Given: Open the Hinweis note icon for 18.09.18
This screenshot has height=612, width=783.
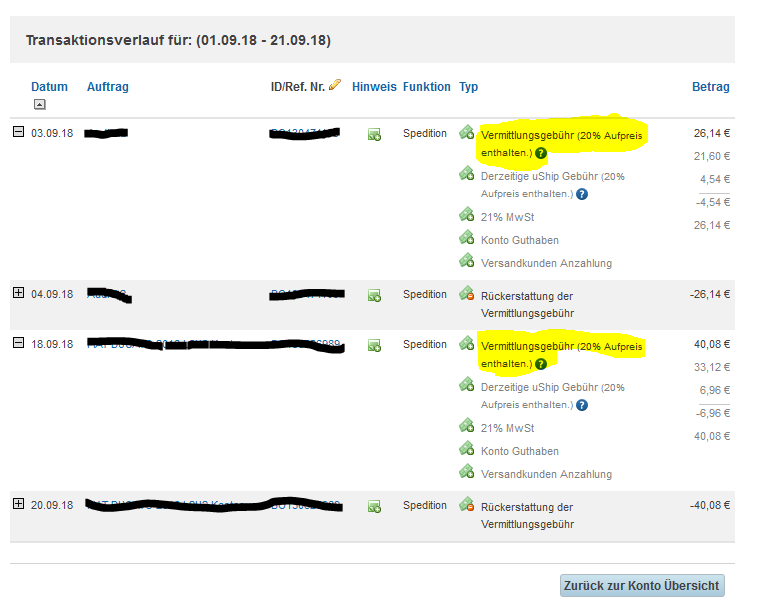Looking at the screenshot, I should [x=374, y=345].
